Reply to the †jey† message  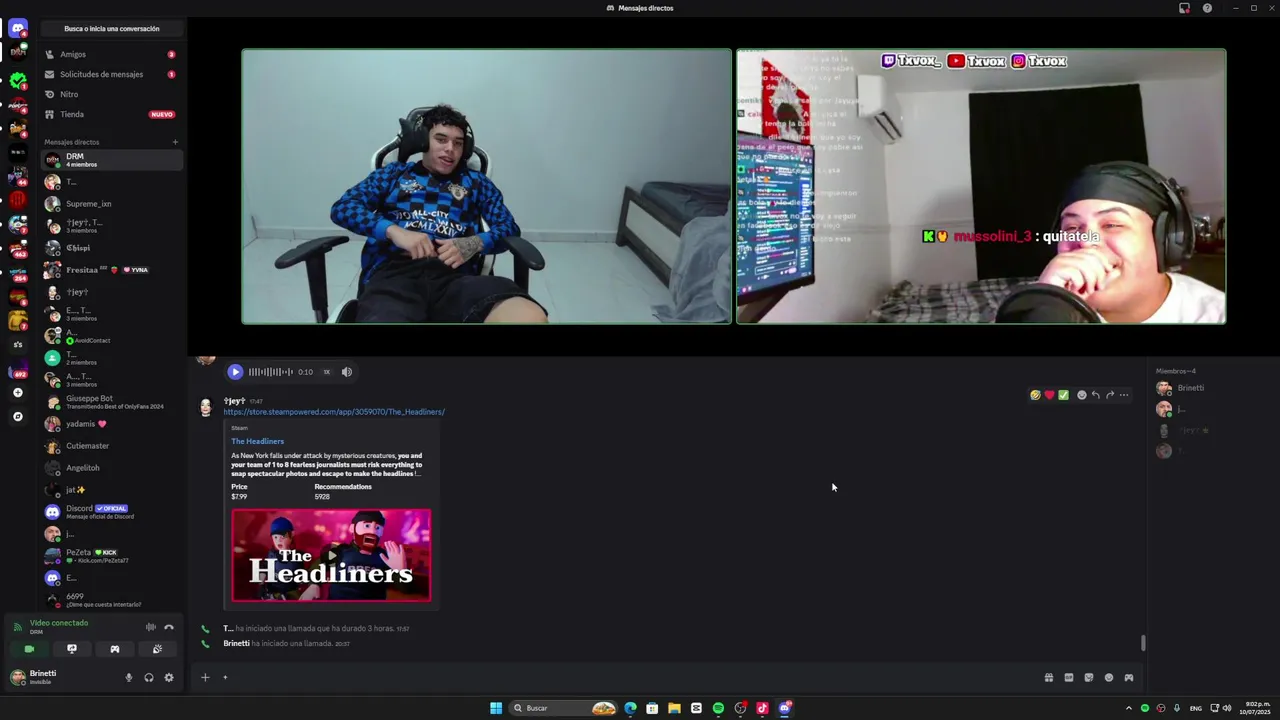click(1095, 395)
